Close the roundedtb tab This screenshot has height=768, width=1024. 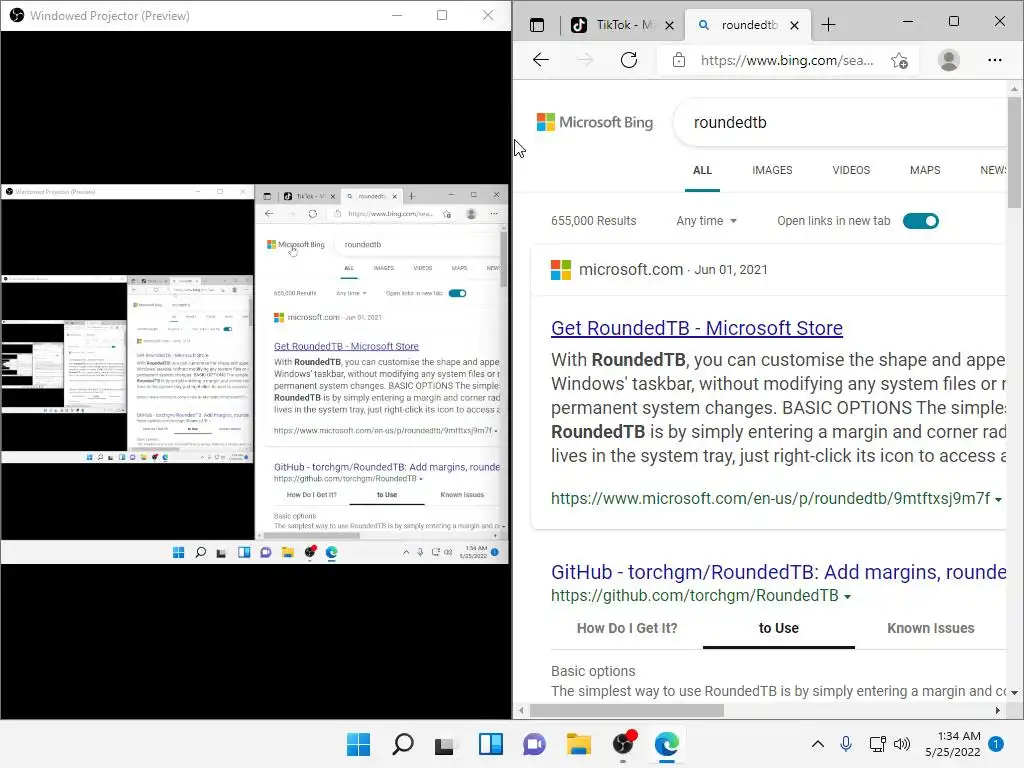(794, 25)
